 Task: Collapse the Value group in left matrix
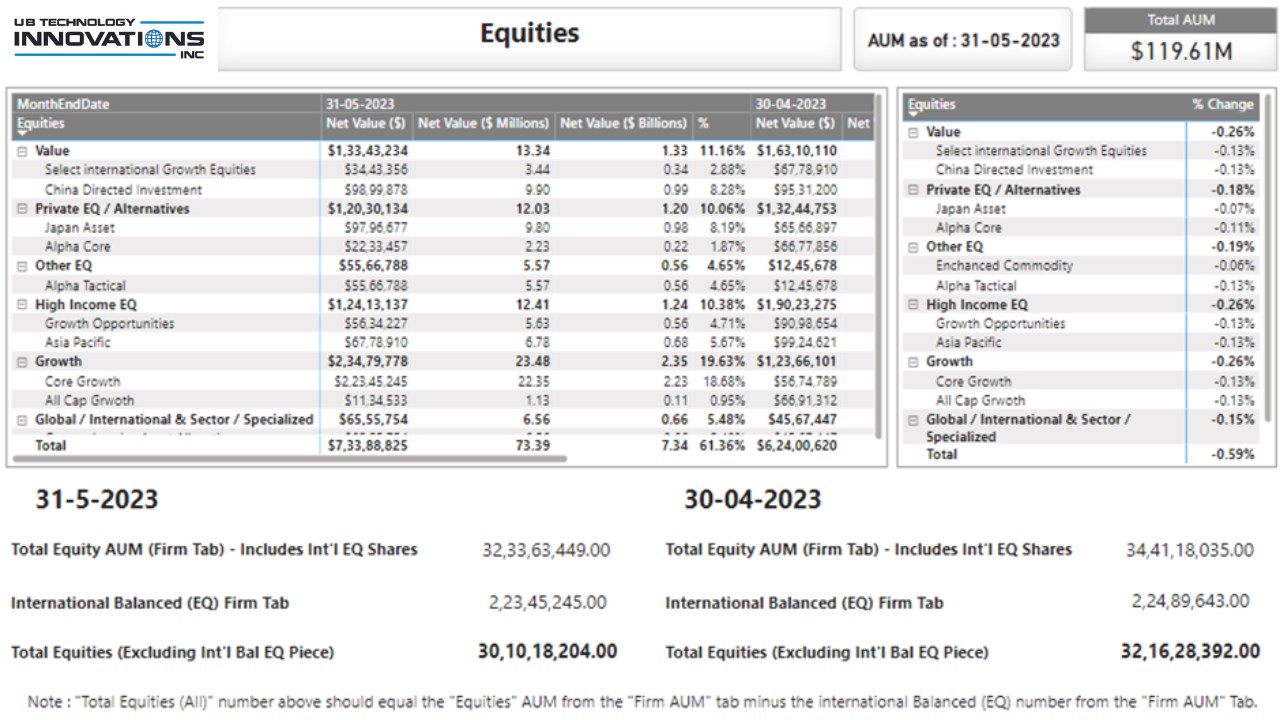[x=22, y=151]
